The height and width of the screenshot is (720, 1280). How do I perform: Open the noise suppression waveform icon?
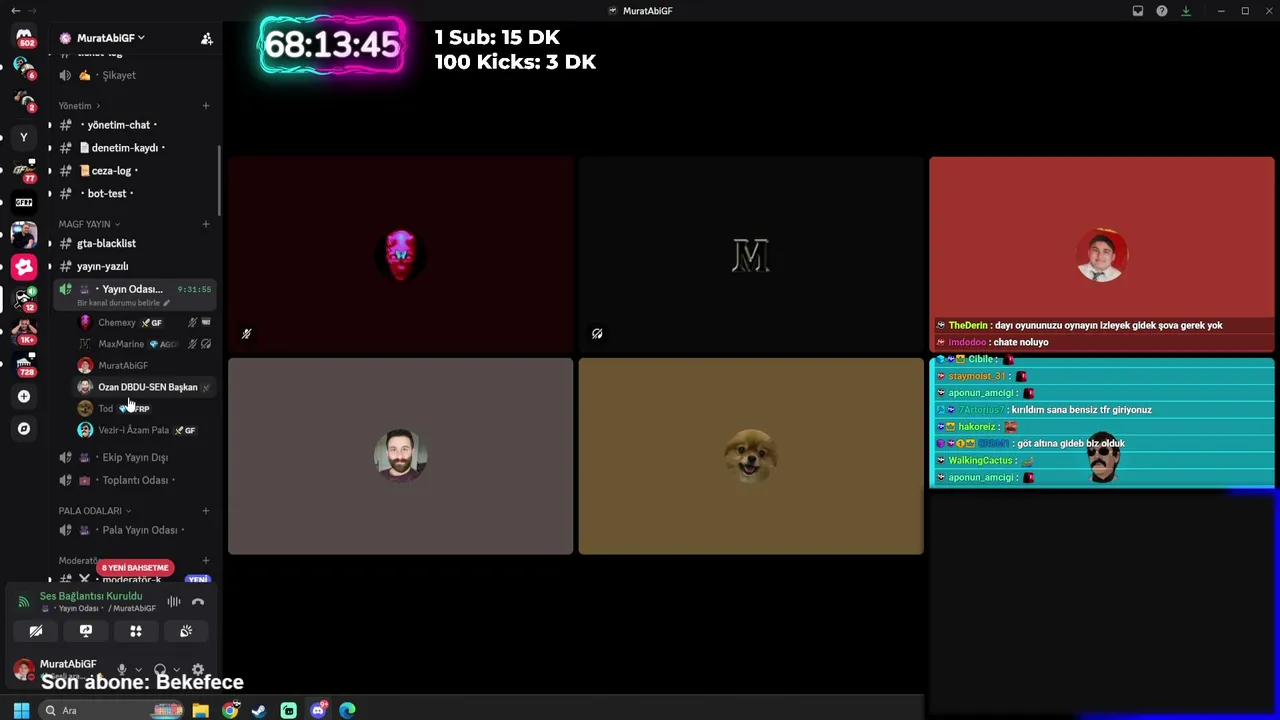pyautogui.click(x=174, y=602)
